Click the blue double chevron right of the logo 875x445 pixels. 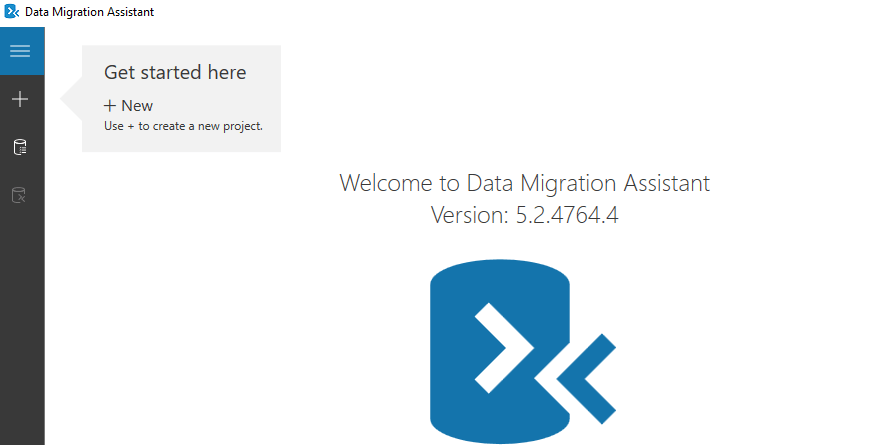click(x=588, y=378)
